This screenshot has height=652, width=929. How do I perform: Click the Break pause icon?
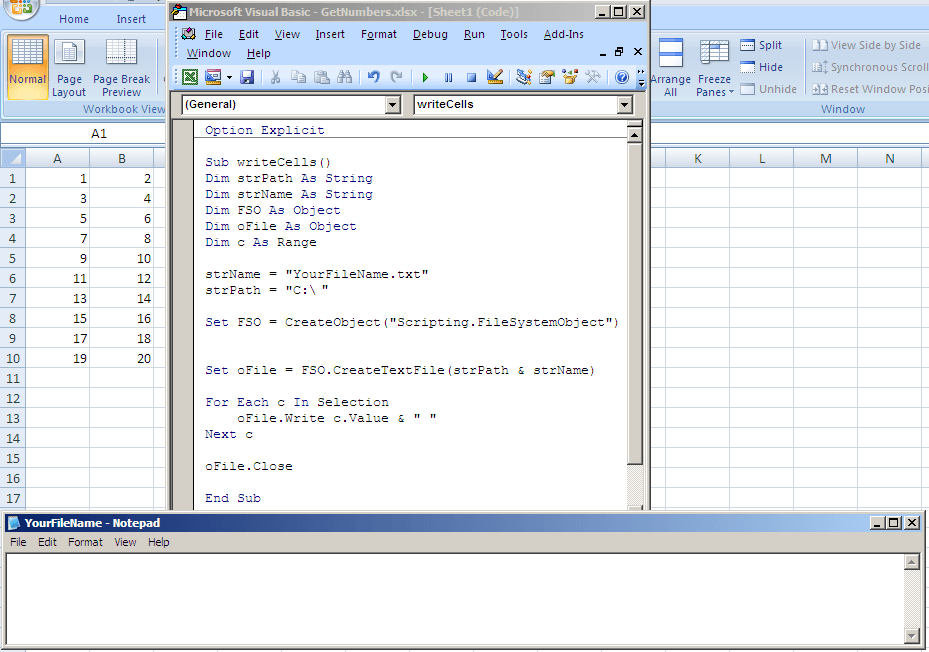coord(448,77)
